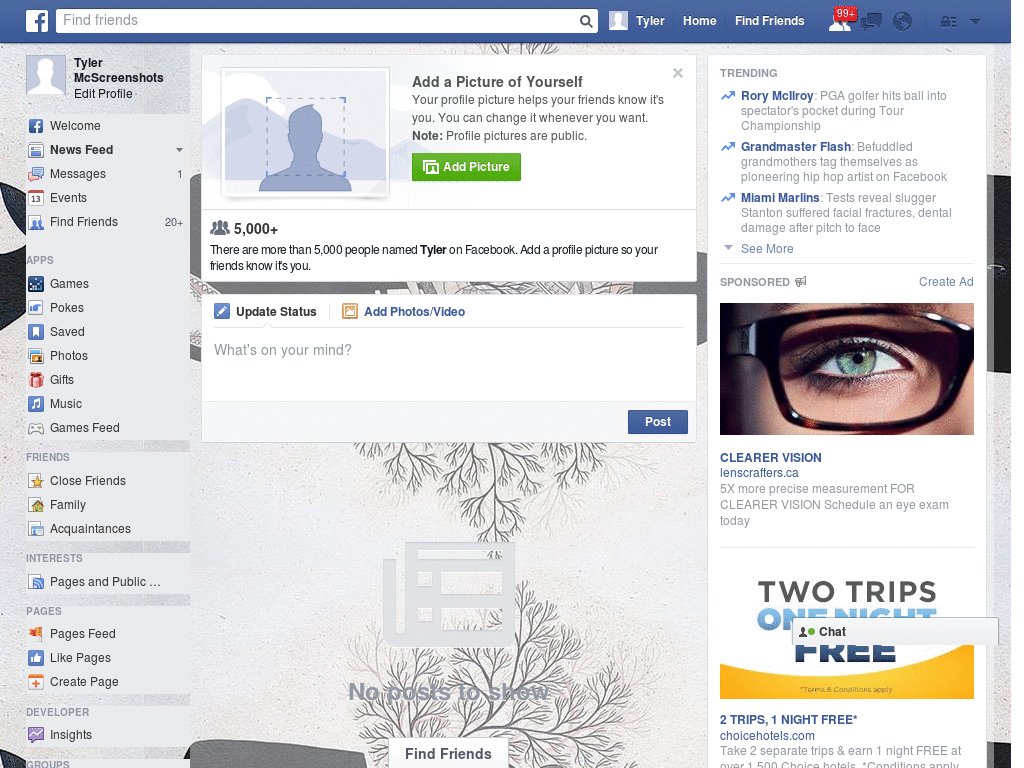Click the eyeglasses ad image

pos(846,369)
